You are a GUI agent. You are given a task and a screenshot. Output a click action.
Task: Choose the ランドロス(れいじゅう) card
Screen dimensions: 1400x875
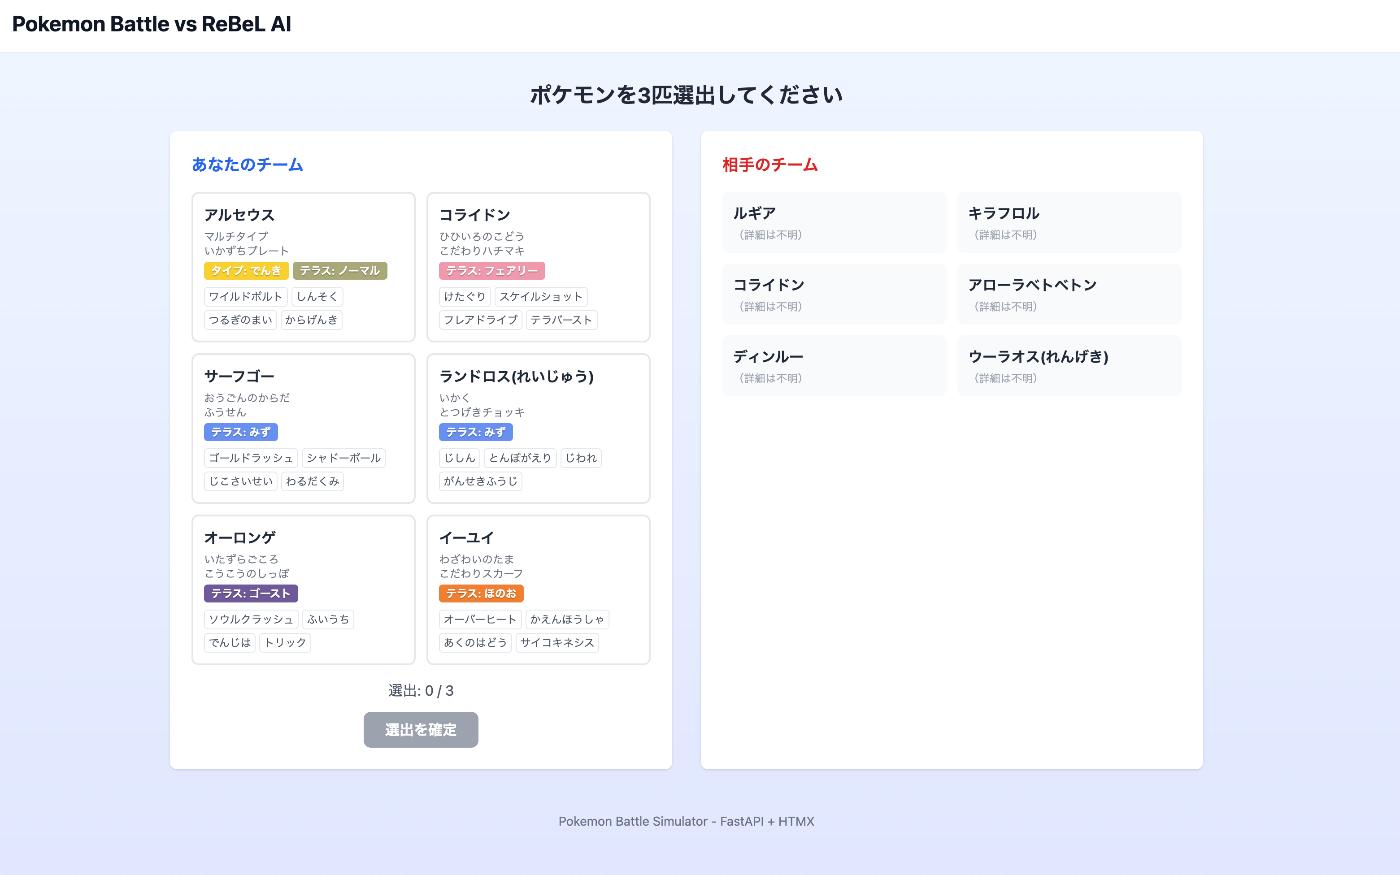pyautogui.click(x=538, y=428)
